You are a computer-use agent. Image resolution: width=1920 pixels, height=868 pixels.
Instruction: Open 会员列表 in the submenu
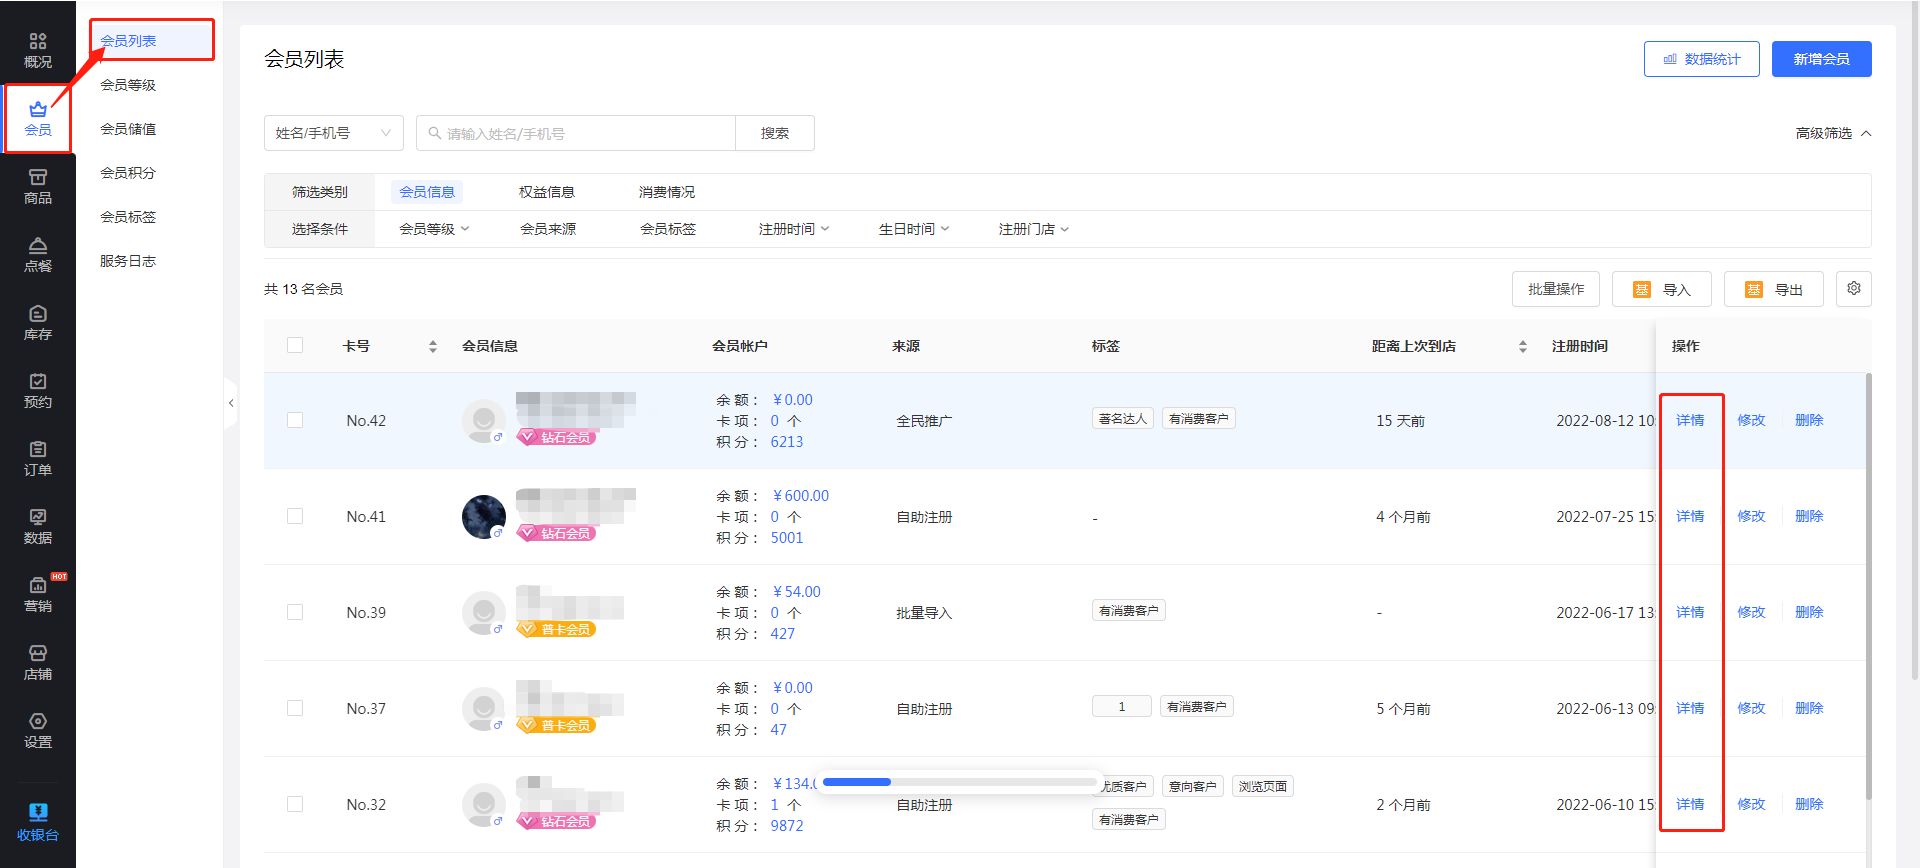point(128,41)
